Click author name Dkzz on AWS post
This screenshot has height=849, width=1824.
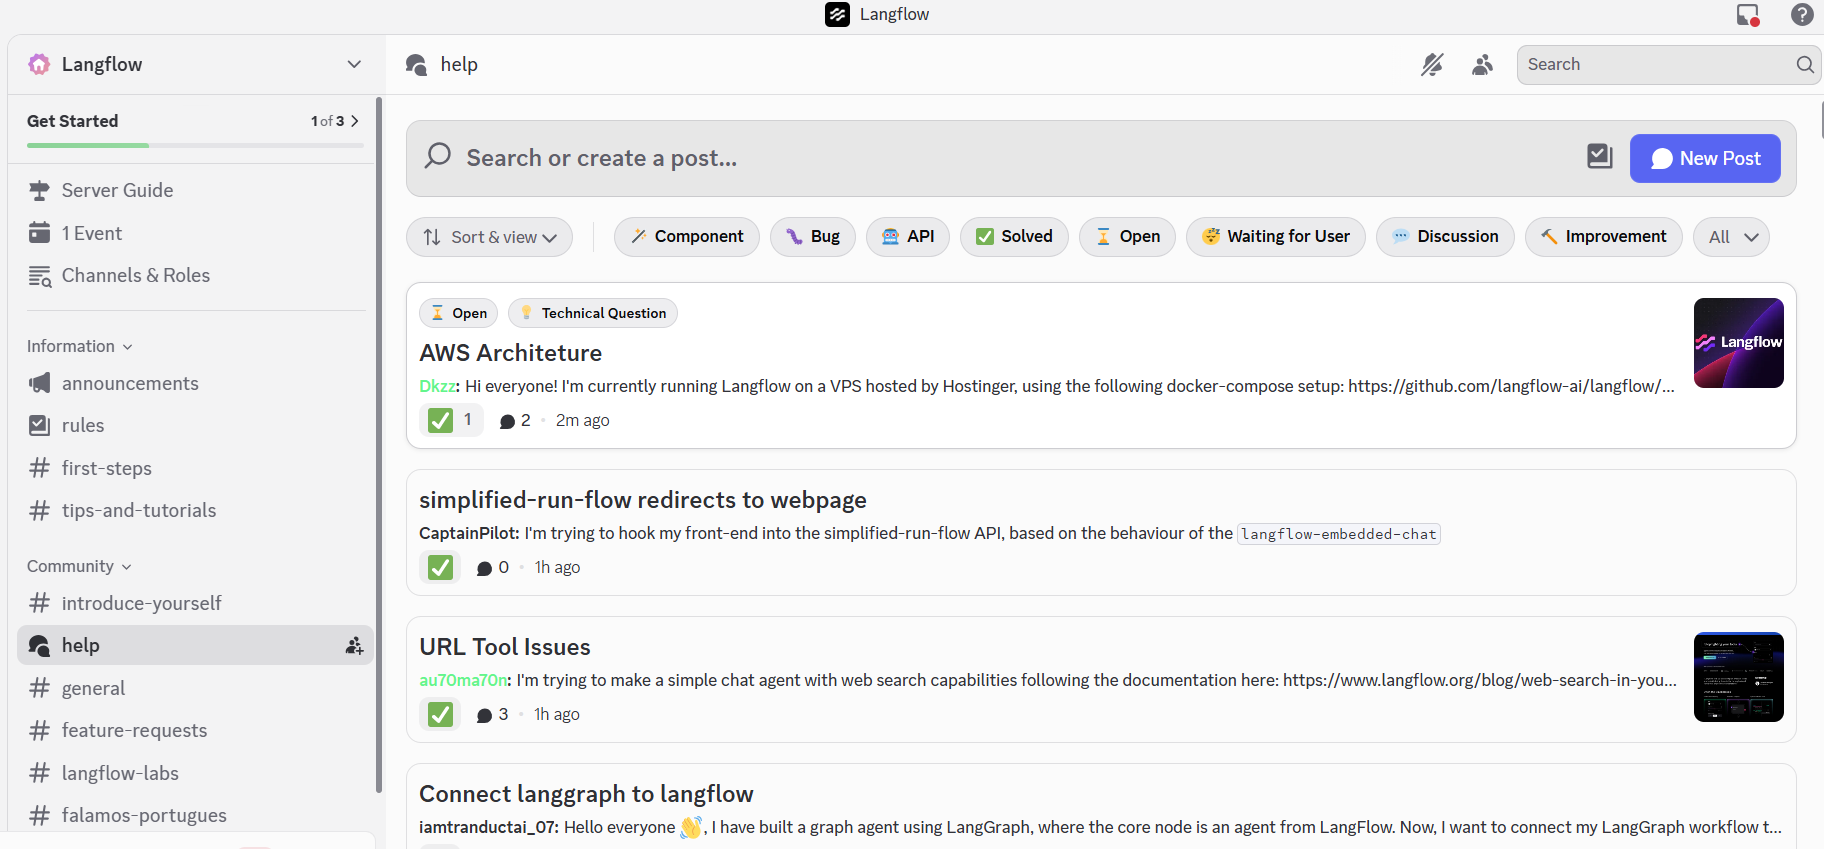tap(438, 386)
